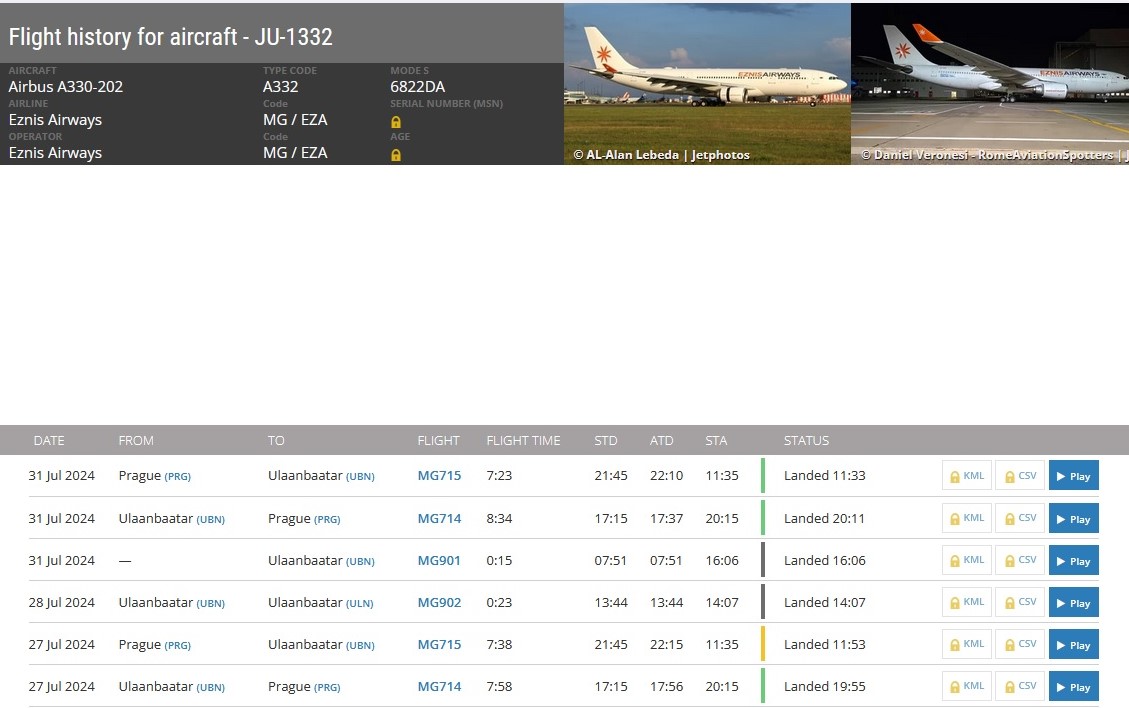Play the 31 Jul MG715 flight
1129x708 pixels.
tap(1074, 476)
